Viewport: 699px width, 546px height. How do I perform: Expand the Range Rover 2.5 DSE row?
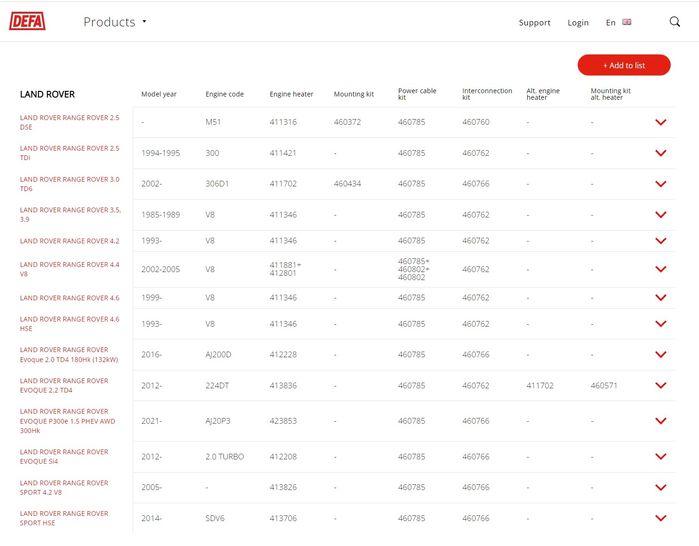pos(661,122)
